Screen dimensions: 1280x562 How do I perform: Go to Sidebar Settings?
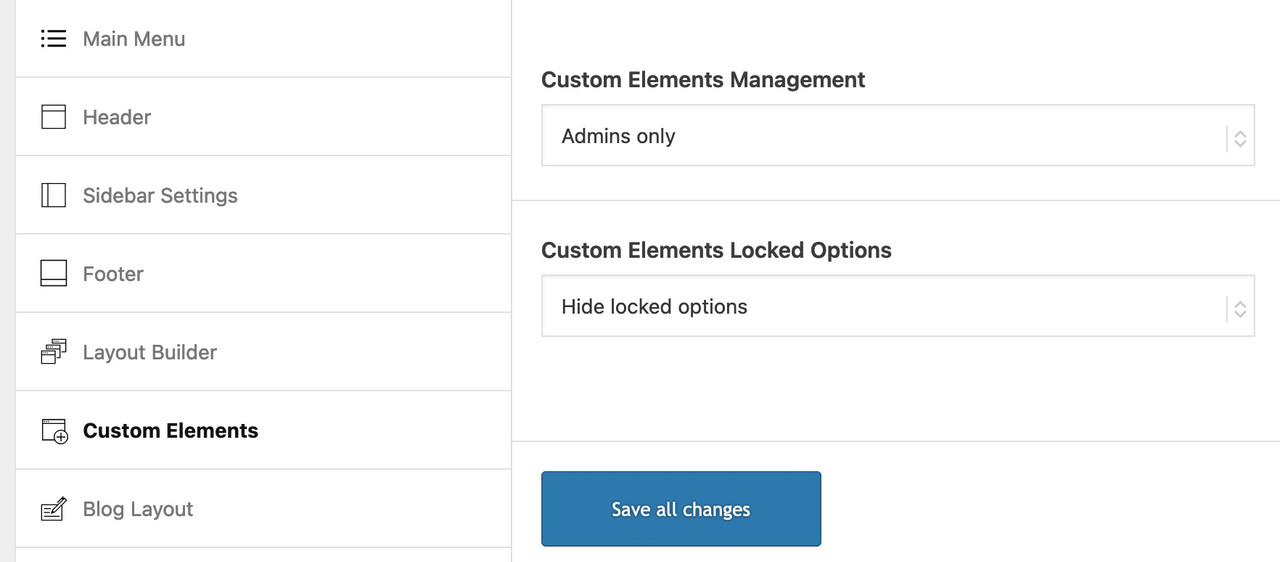tap(263, 195)
